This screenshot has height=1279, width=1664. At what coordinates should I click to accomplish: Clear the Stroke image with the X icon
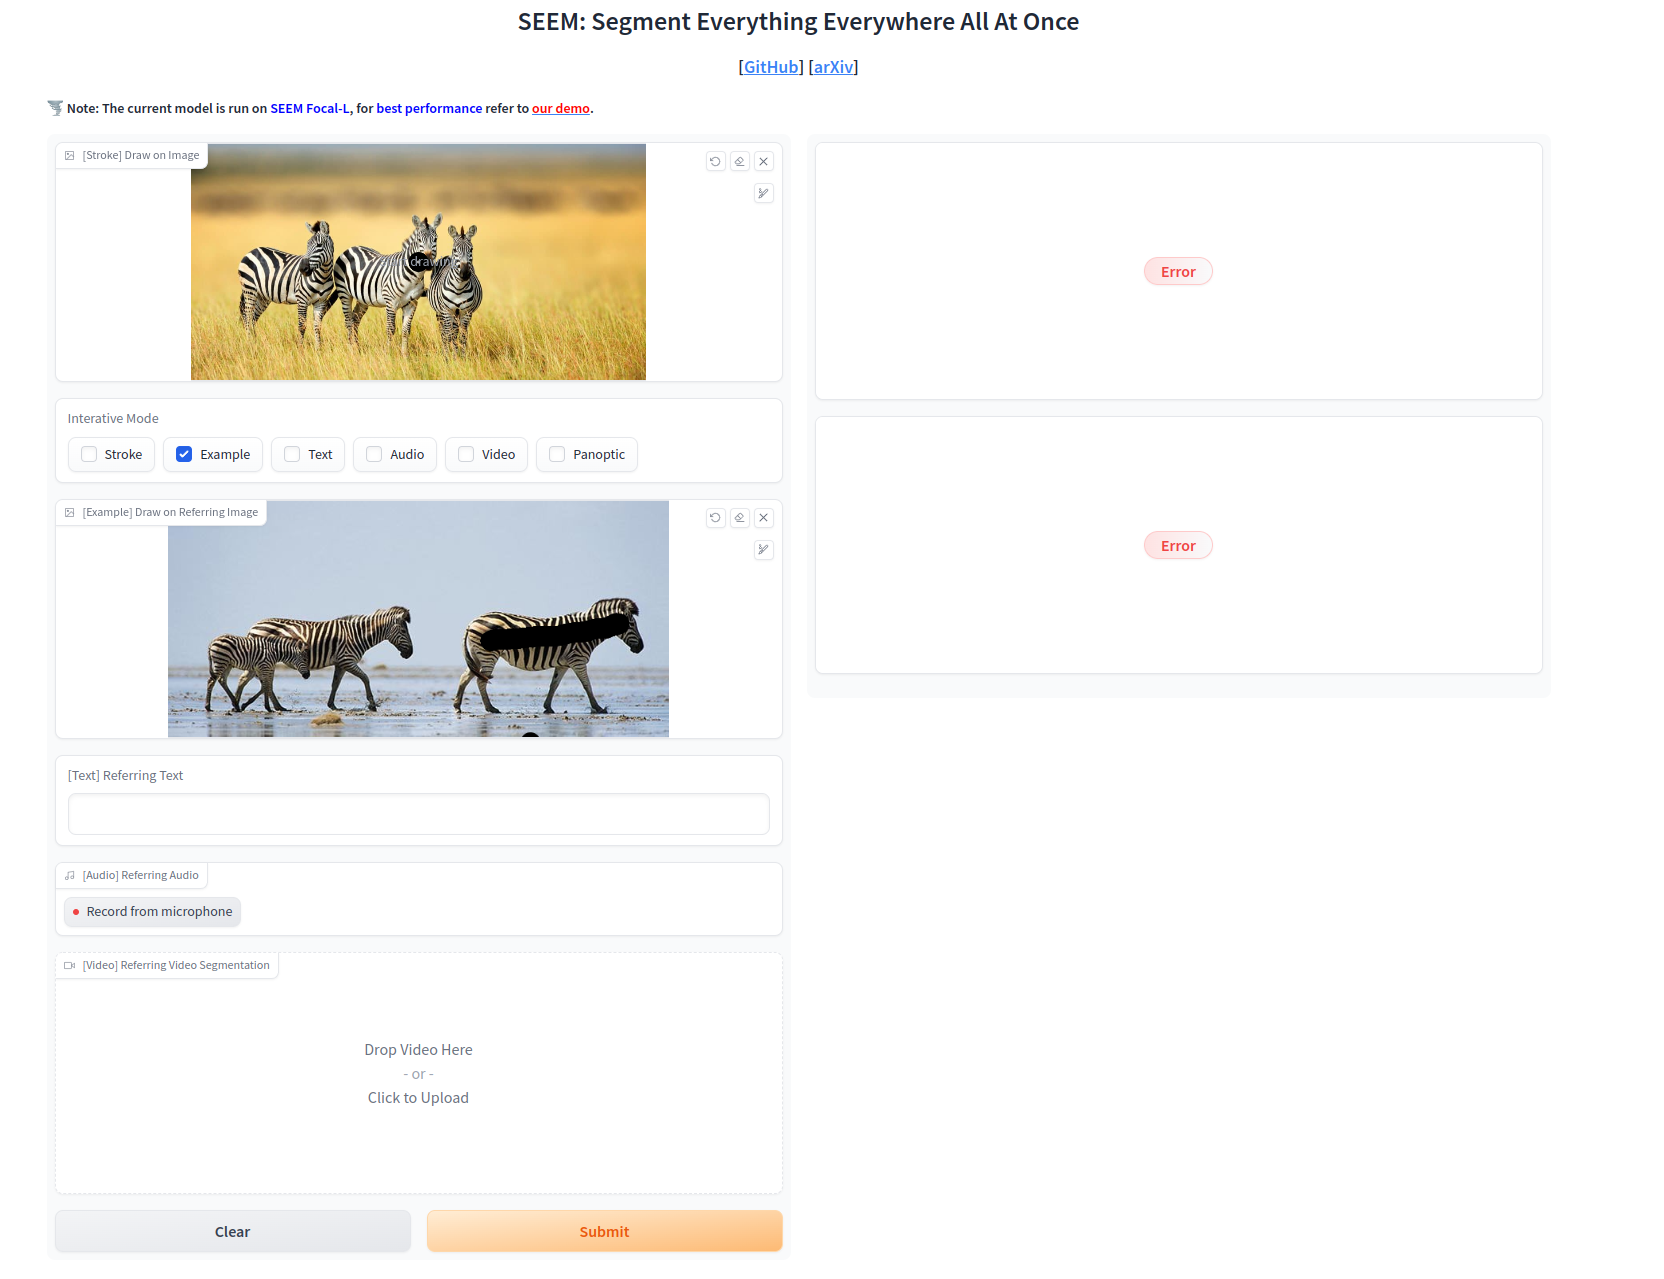tap(763, 161)
